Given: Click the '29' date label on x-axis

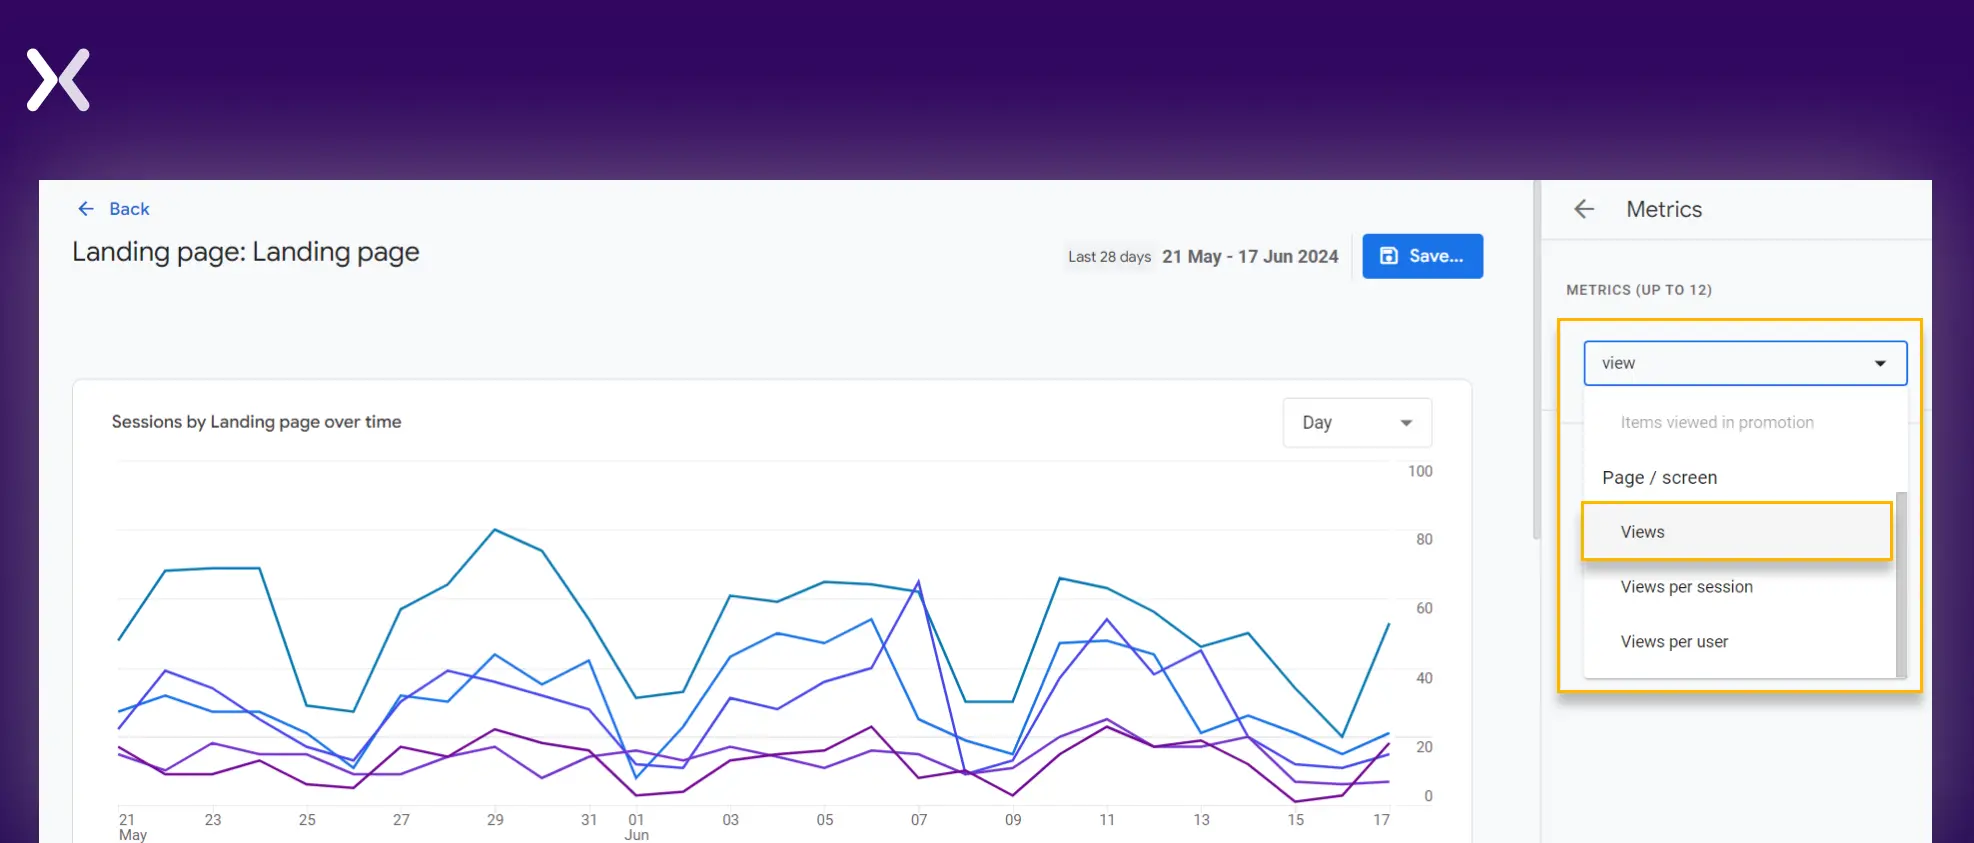Looking at the screenshot, I should coord(495,820).
